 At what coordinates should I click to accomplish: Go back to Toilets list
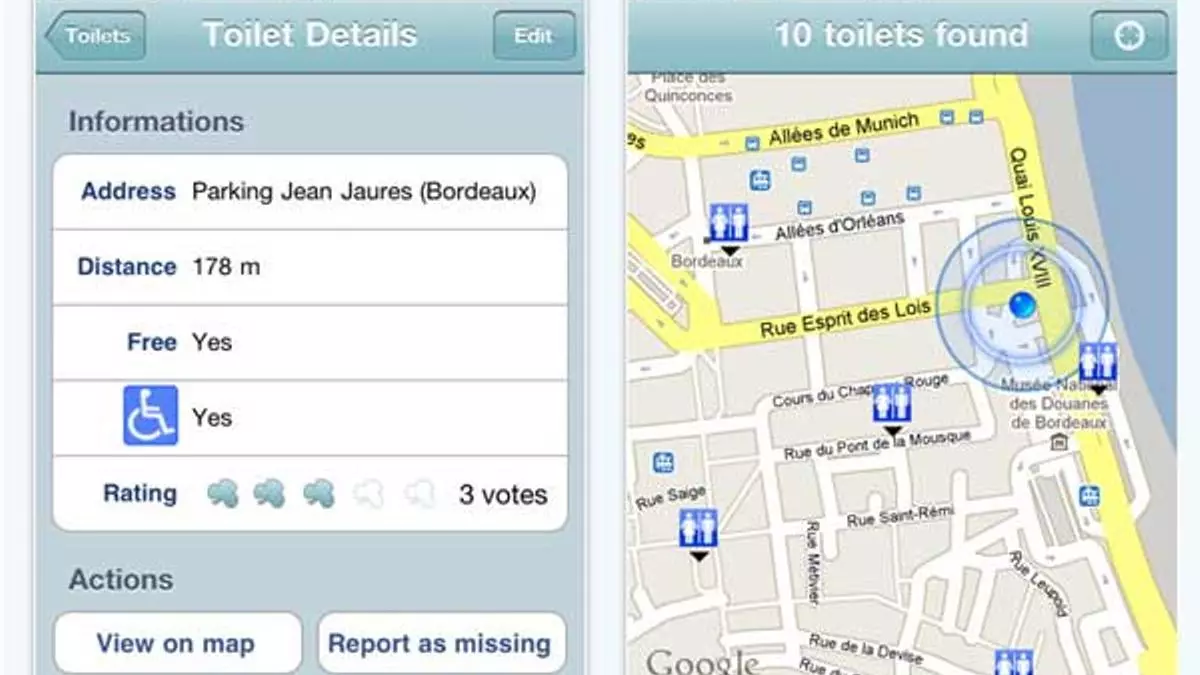[x=95, y=36]
